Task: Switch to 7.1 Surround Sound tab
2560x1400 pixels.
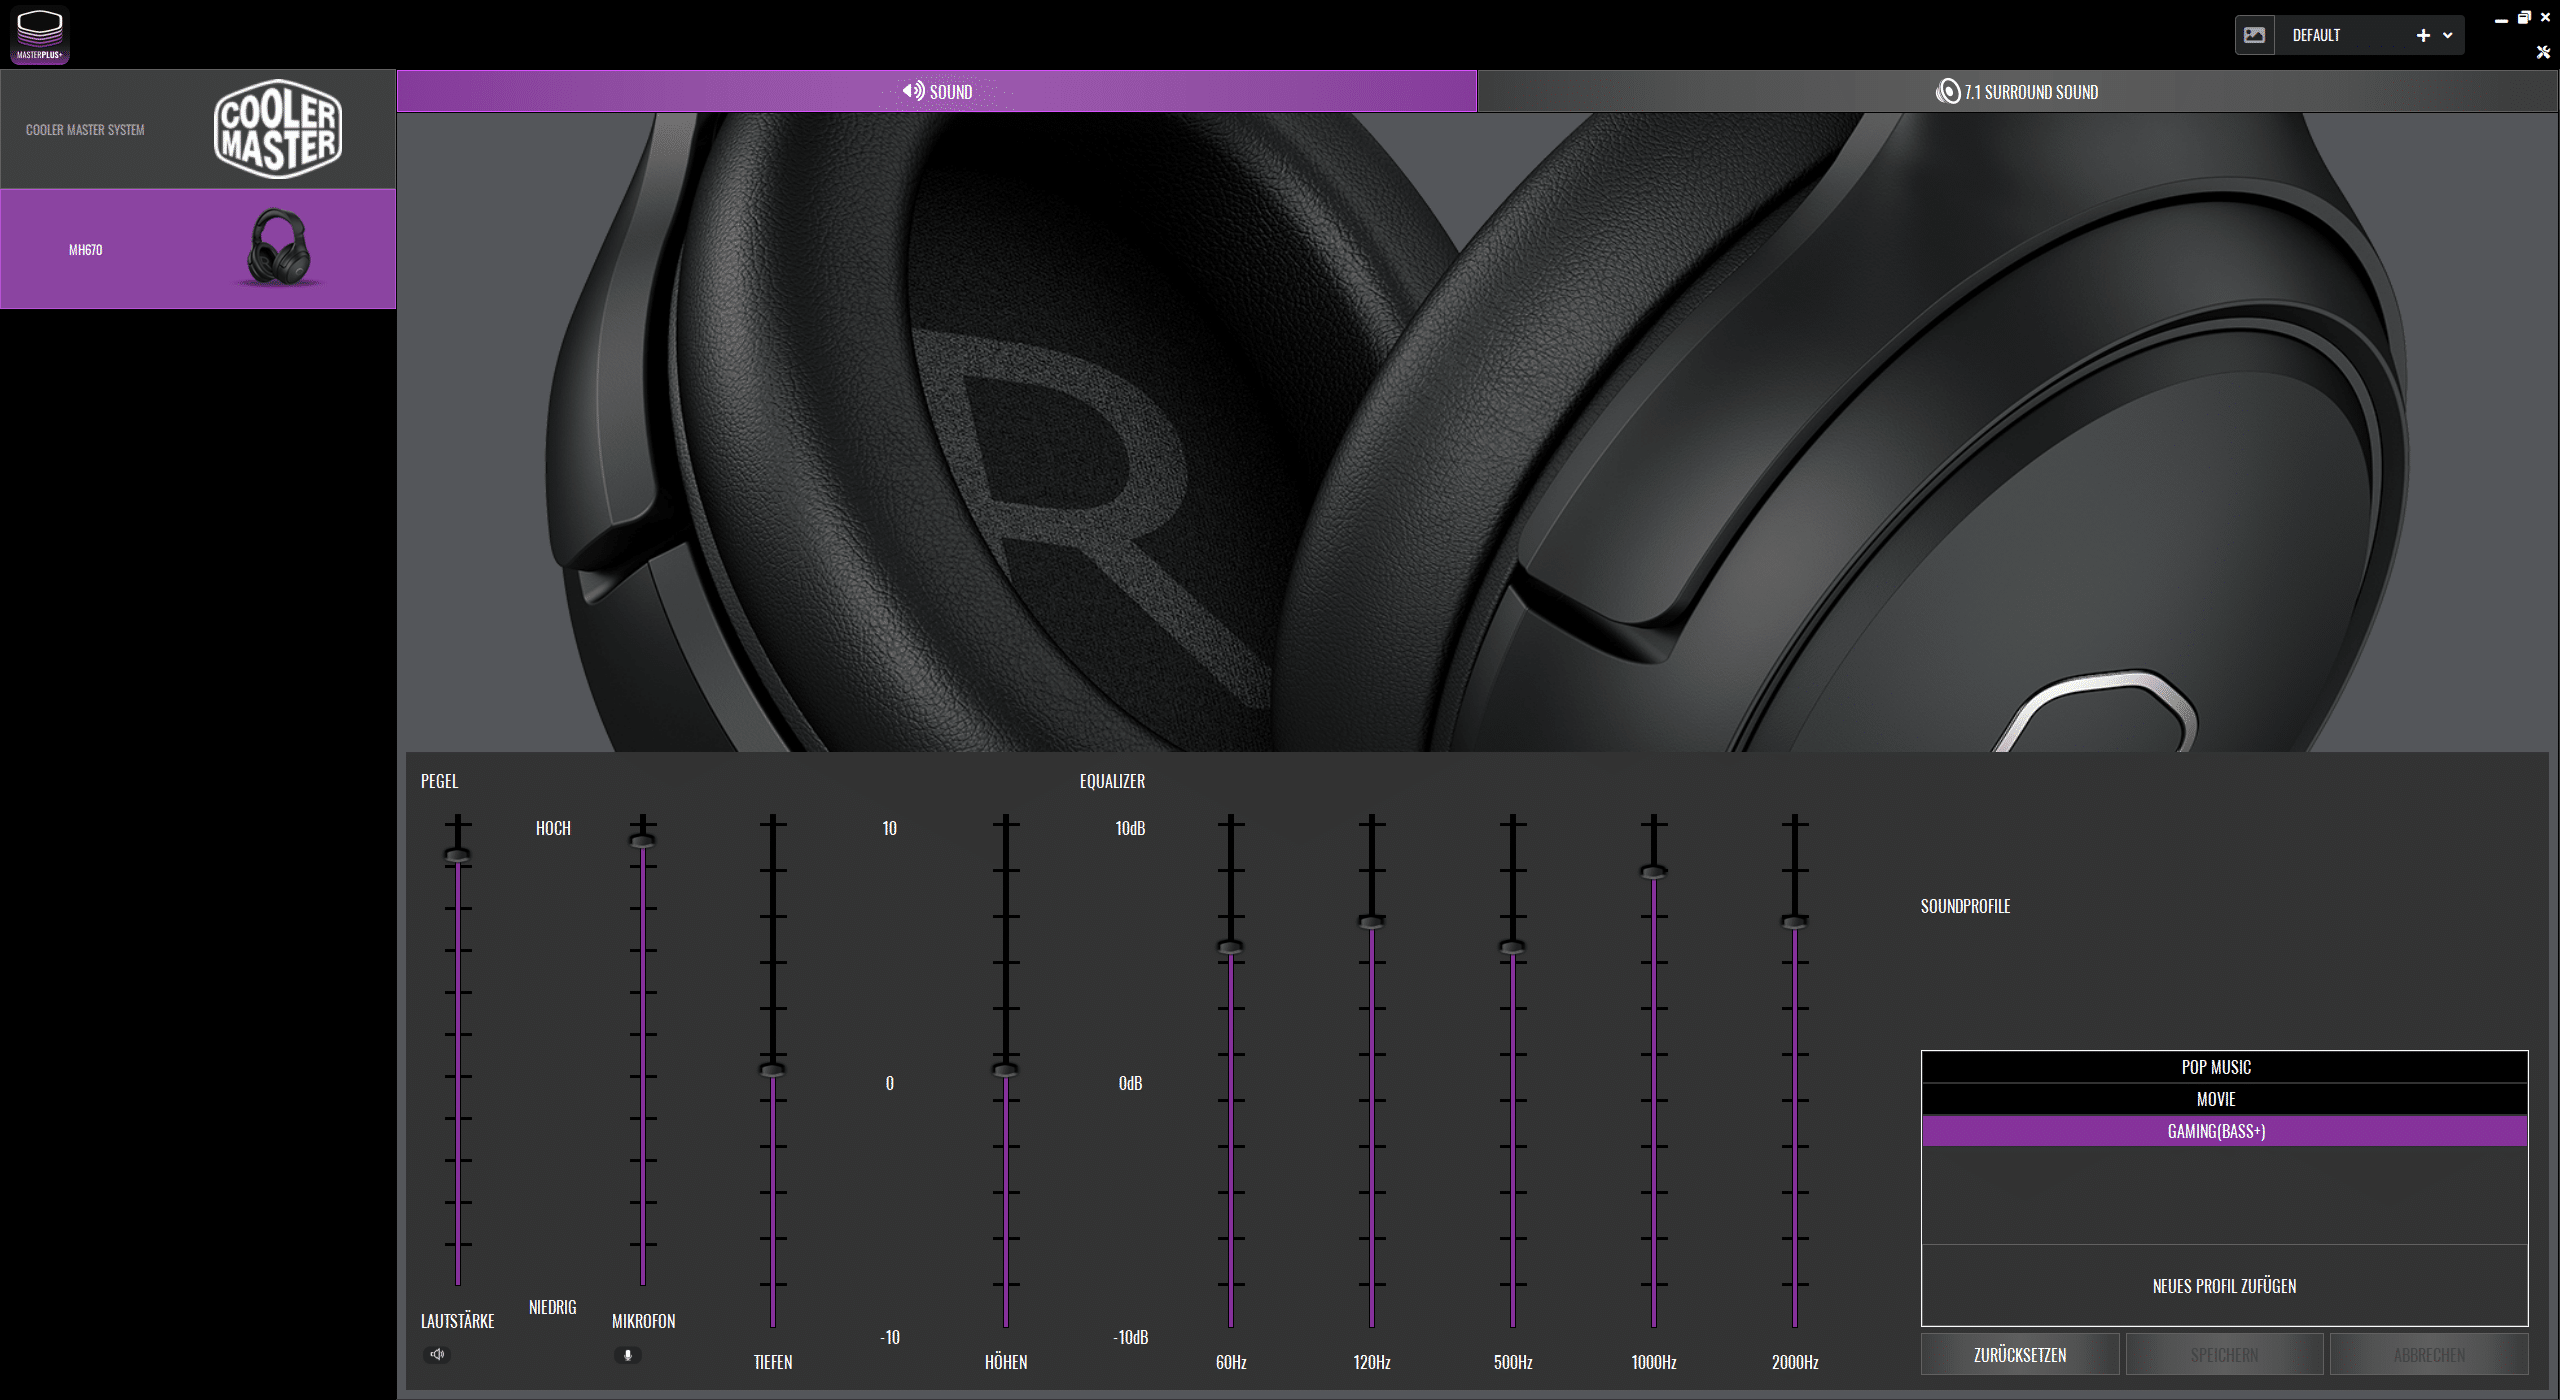Action: [x=2016, y=92]
